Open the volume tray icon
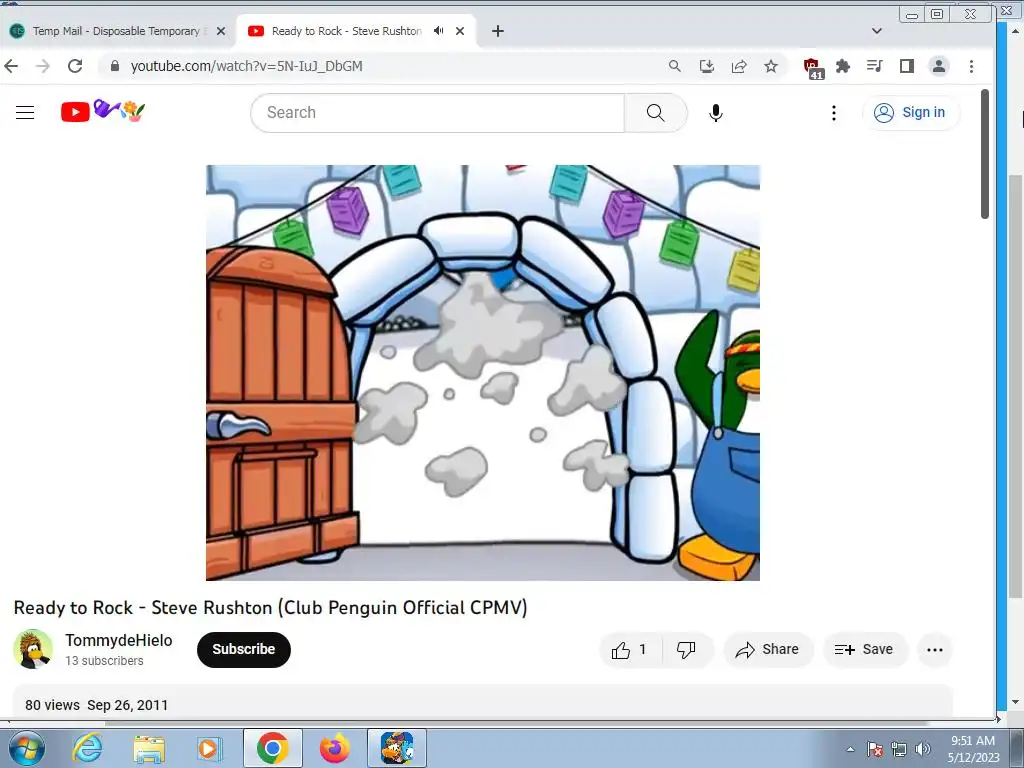 coord(922,749)
